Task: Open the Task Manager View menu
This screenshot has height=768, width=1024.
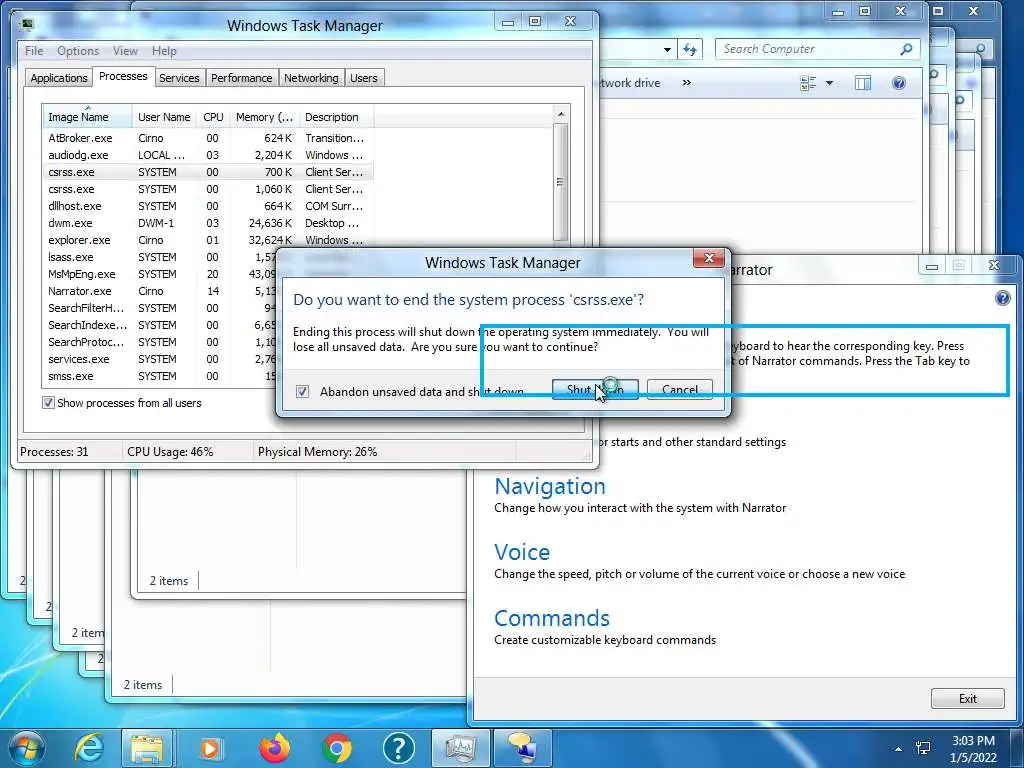Action: tap(125, 51)
